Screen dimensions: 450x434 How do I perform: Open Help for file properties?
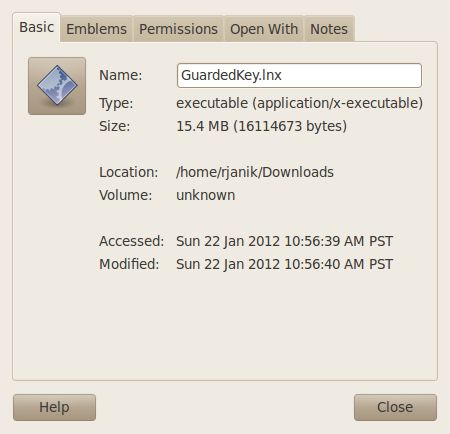coord(54,407)
